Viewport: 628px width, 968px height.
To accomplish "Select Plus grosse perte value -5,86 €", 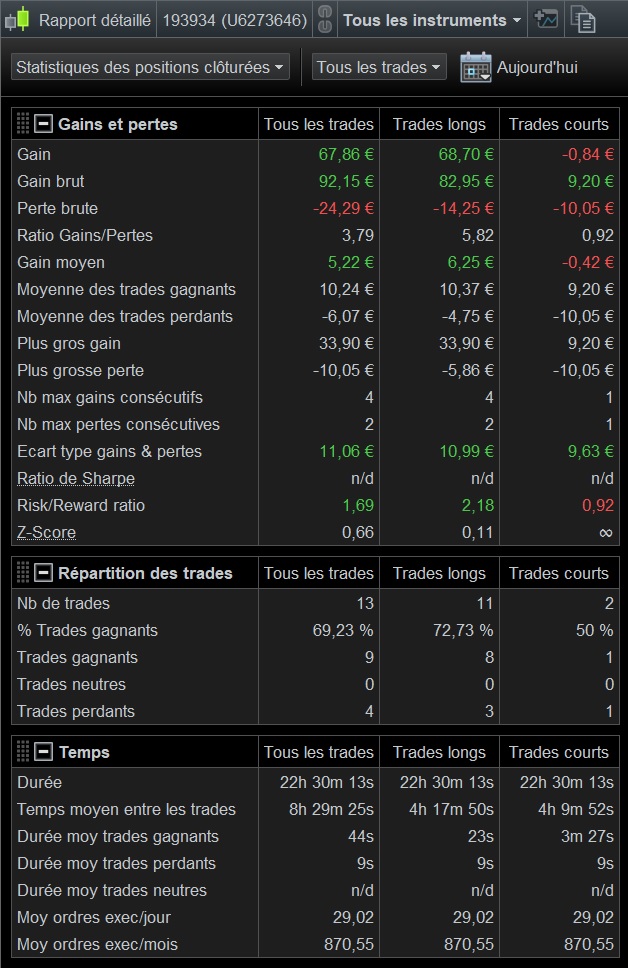I will click(x=467, y=370).
